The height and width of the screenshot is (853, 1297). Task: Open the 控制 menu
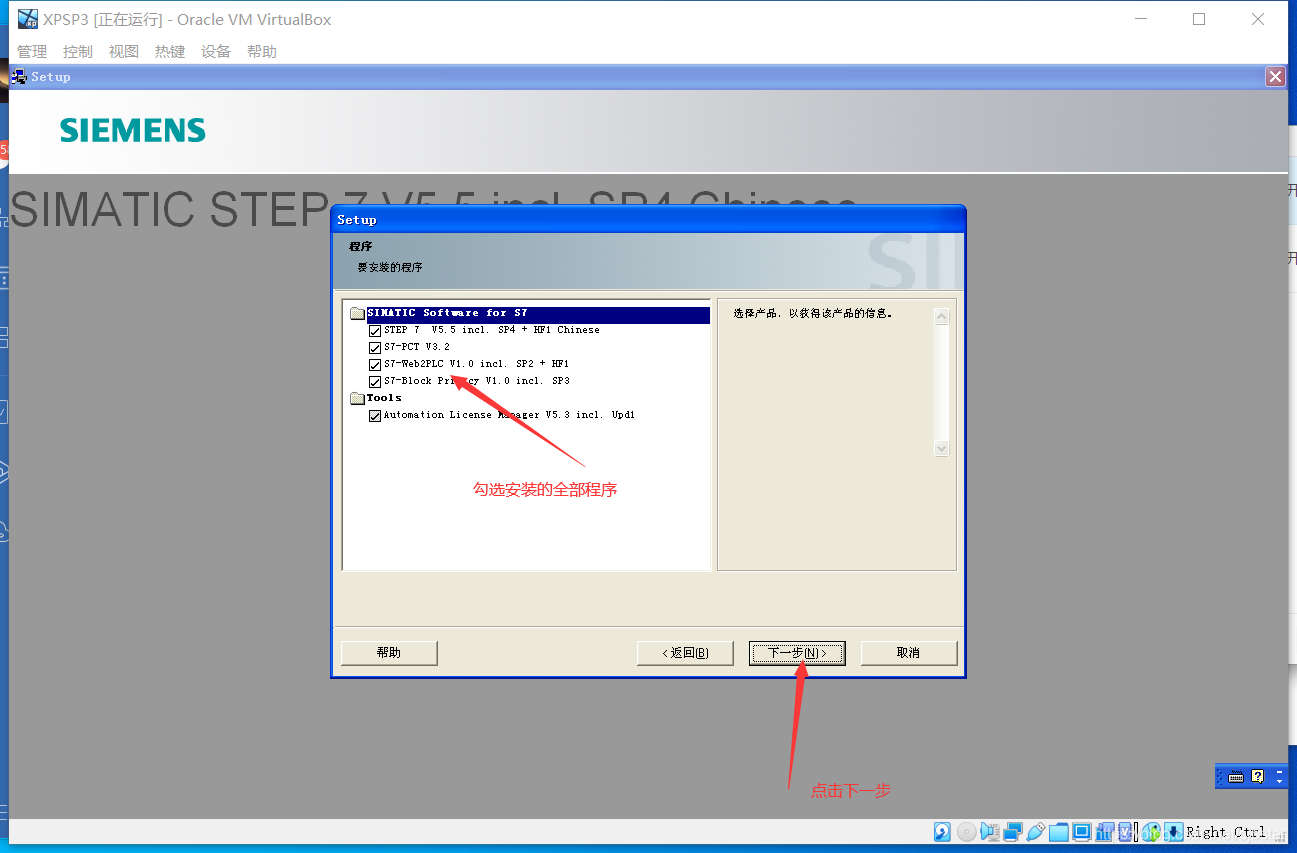pyautogui.click(x=77, y=52)
